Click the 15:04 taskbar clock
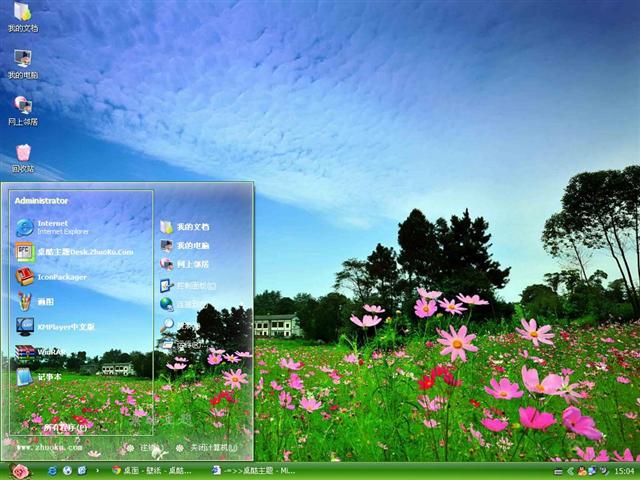The image size is (640, 480). (624, 471)
